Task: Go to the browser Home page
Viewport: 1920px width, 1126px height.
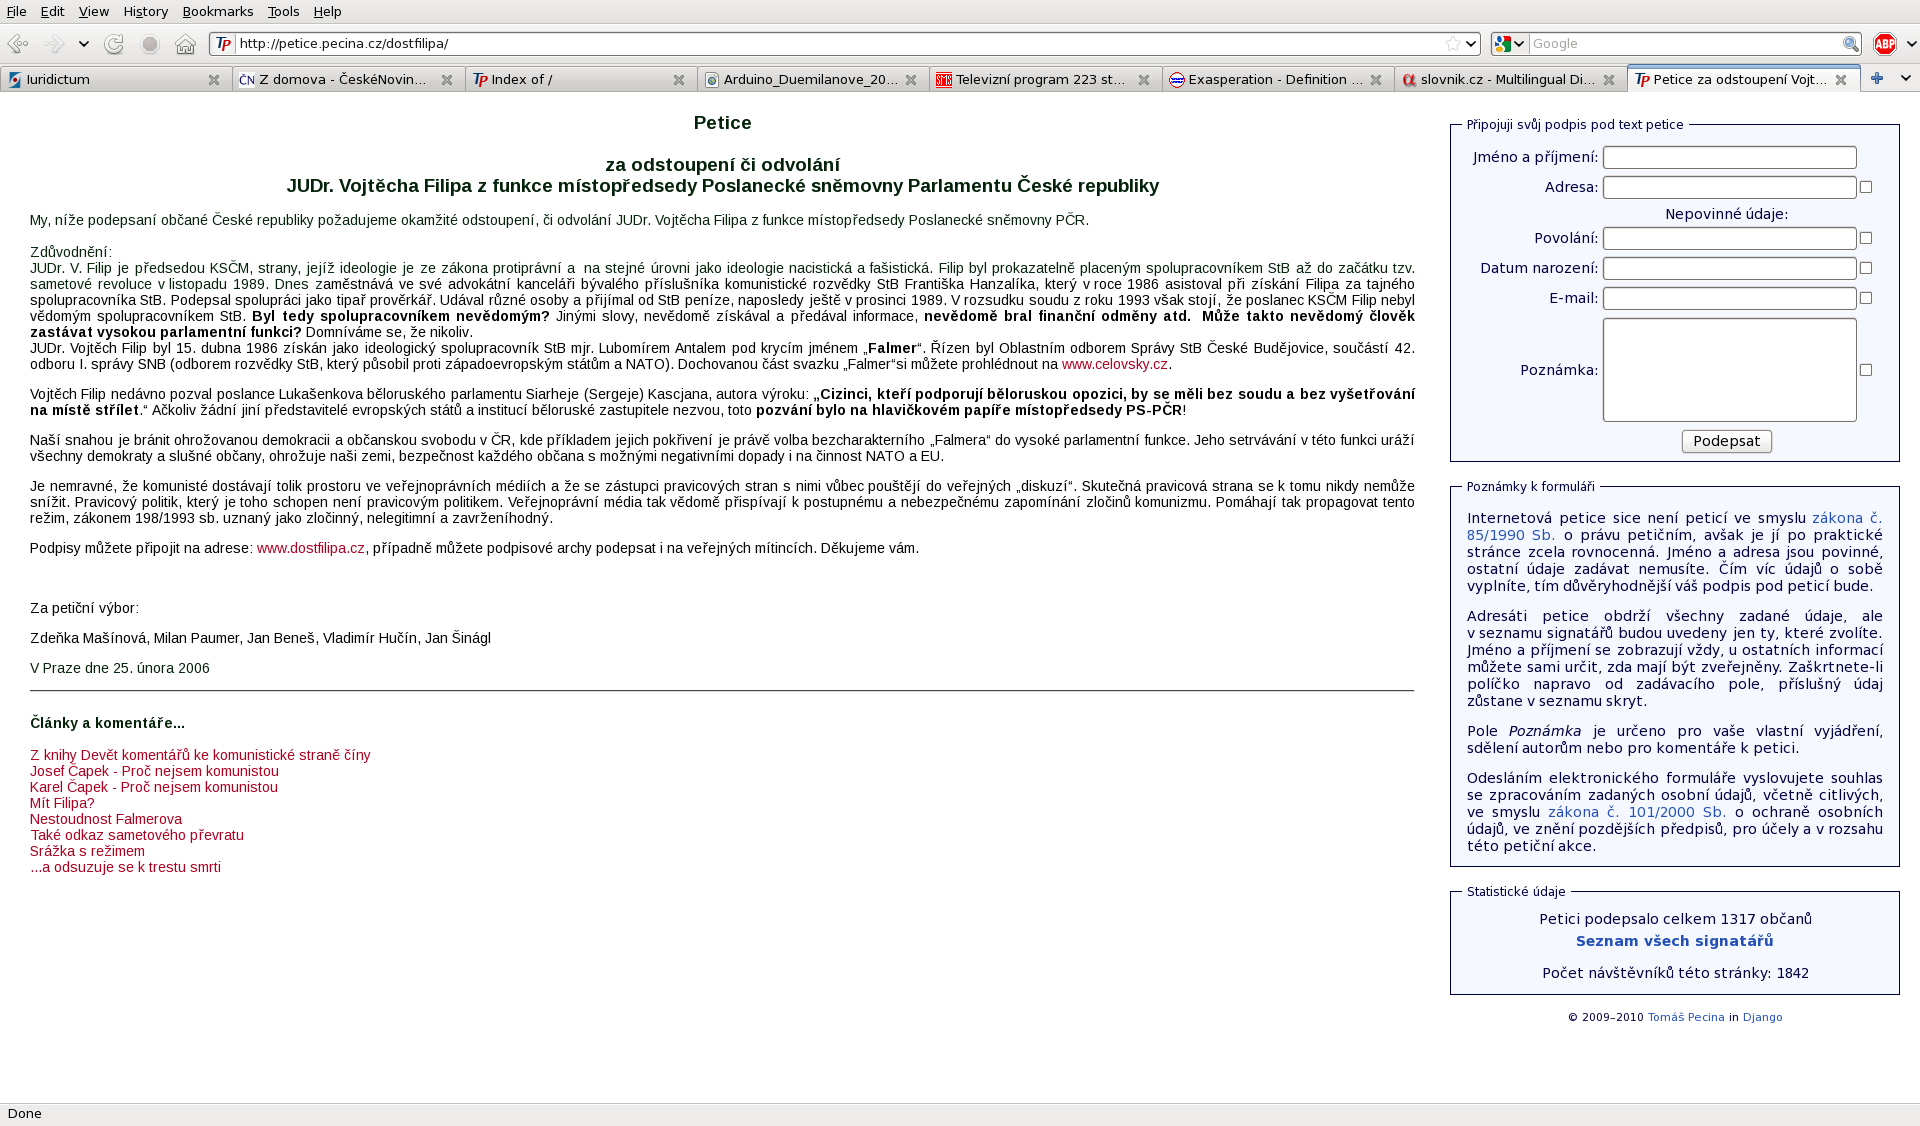Action: tap(186, 44)
